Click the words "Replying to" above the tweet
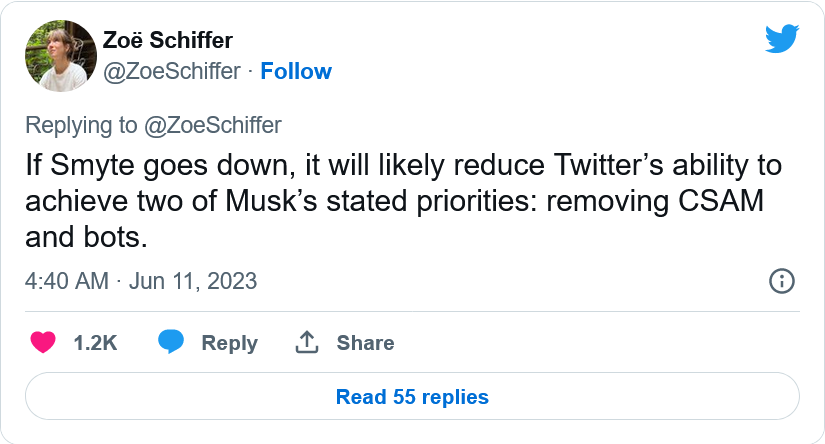This screenshot has width=825, height=444. pyautogui.click(x=80, y=125)
